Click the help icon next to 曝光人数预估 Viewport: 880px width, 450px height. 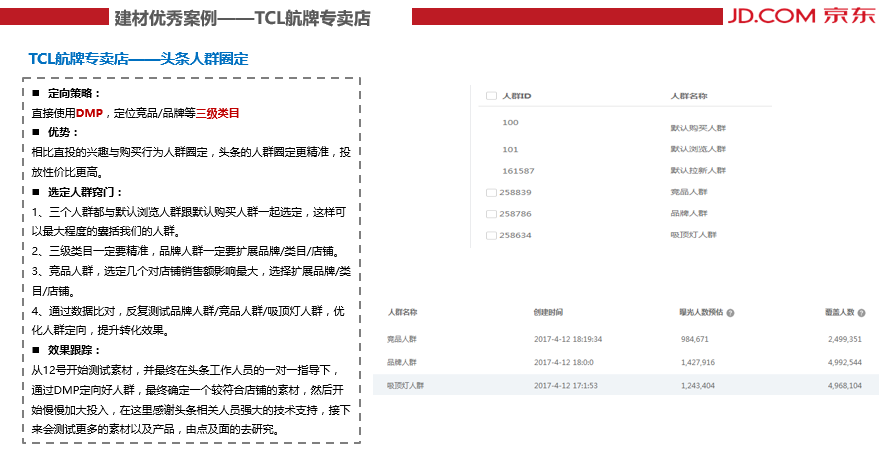[x=730, y=313]
